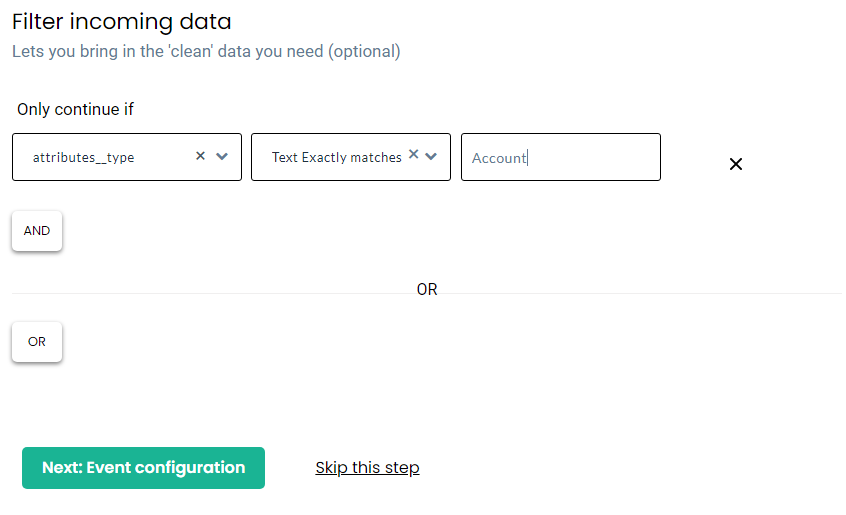
Task: Click the word (optional) in the subtitle
Action: click(364, 51)
